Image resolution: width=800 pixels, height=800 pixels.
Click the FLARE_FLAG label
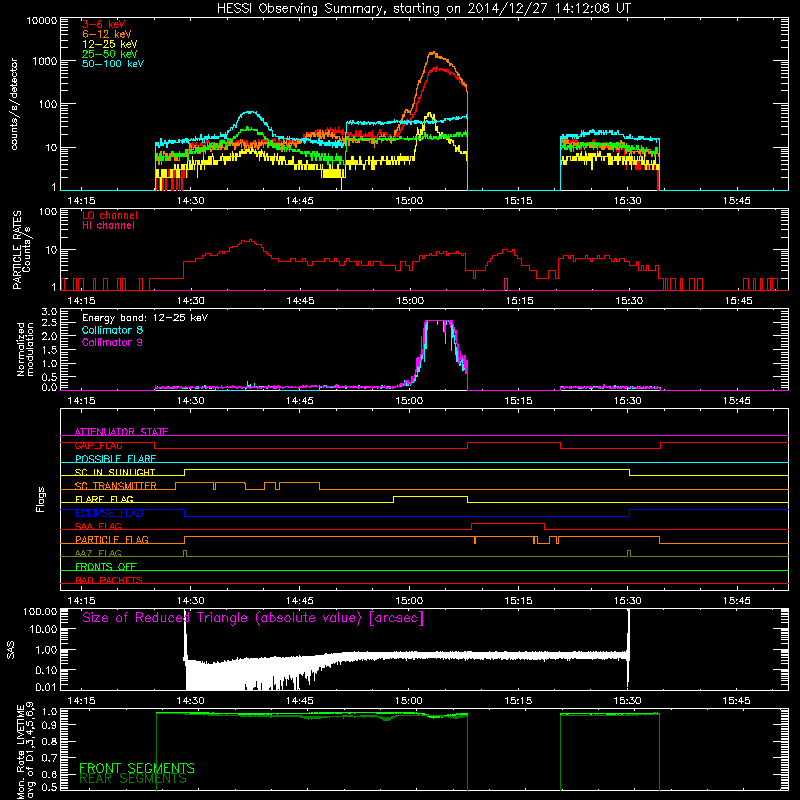tap(104, 499)
